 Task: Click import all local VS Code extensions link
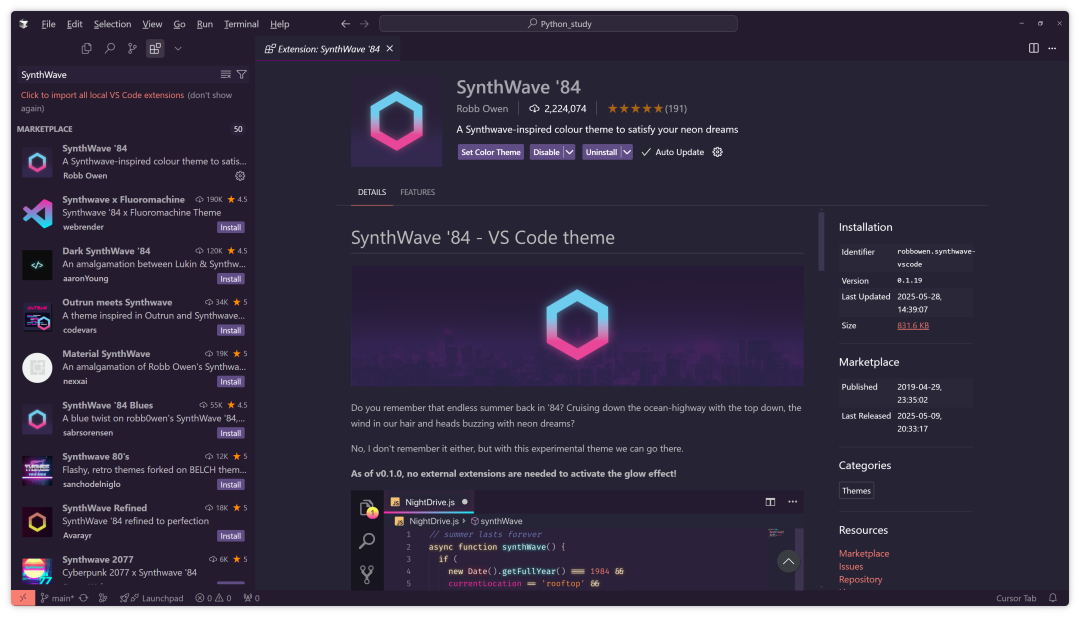102,95
